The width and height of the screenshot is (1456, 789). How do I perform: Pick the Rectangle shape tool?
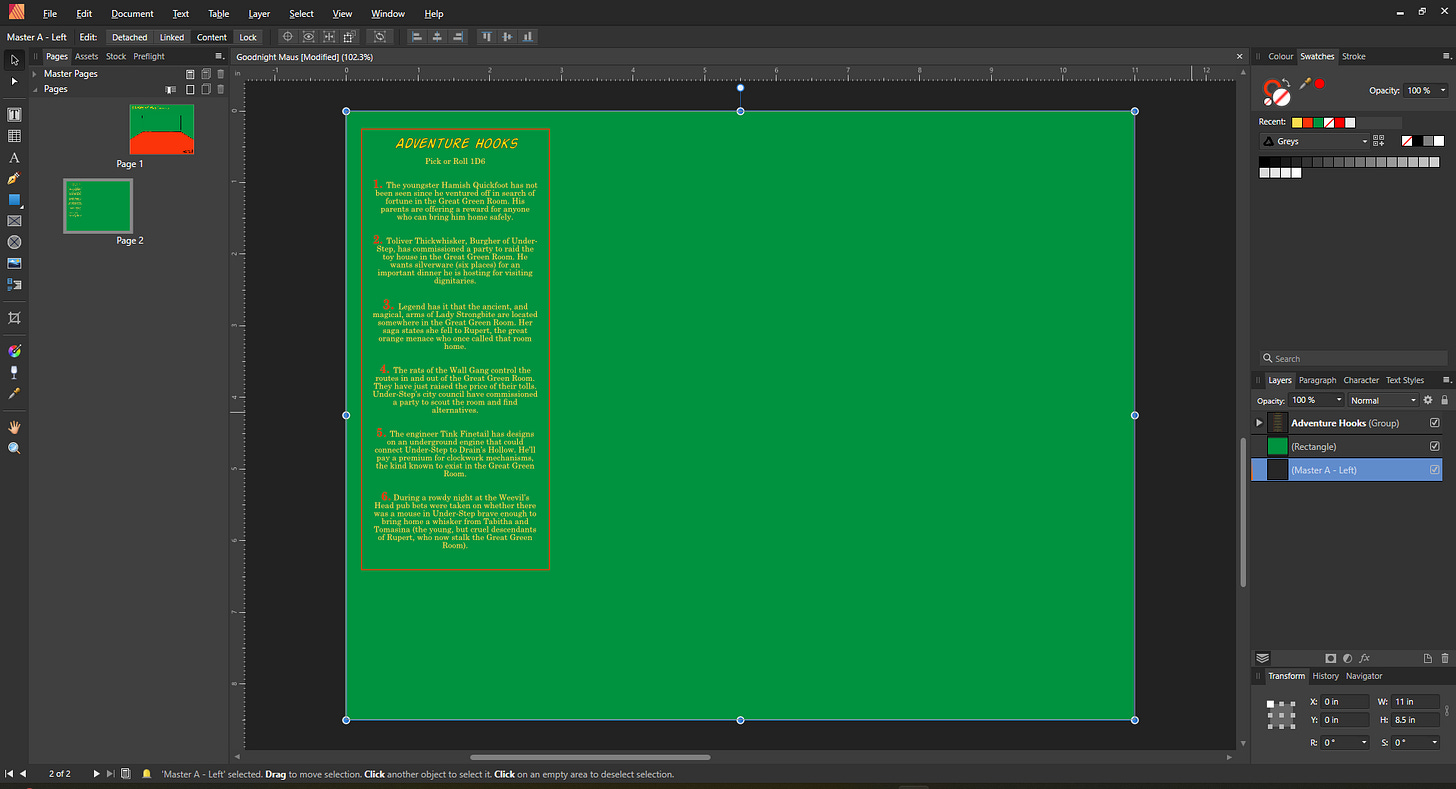coord(14,200)
